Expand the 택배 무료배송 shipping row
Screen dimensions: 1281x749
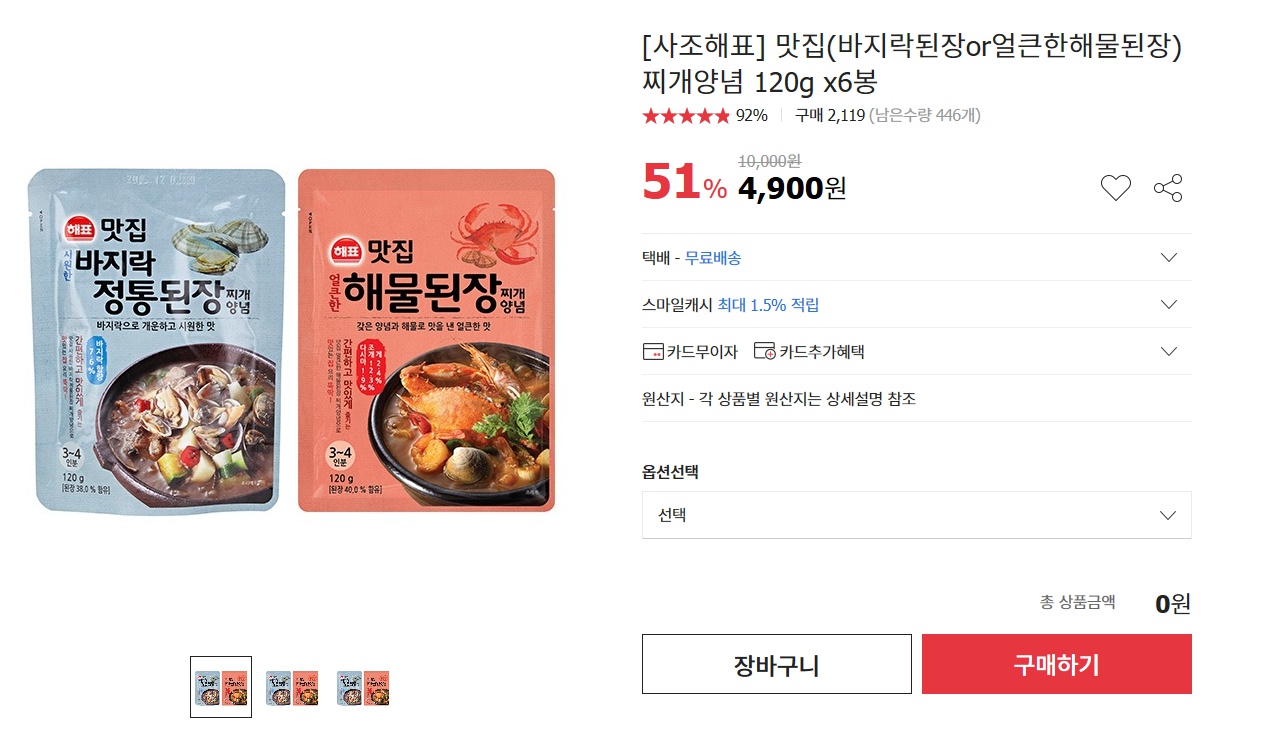pos(1168,258)
